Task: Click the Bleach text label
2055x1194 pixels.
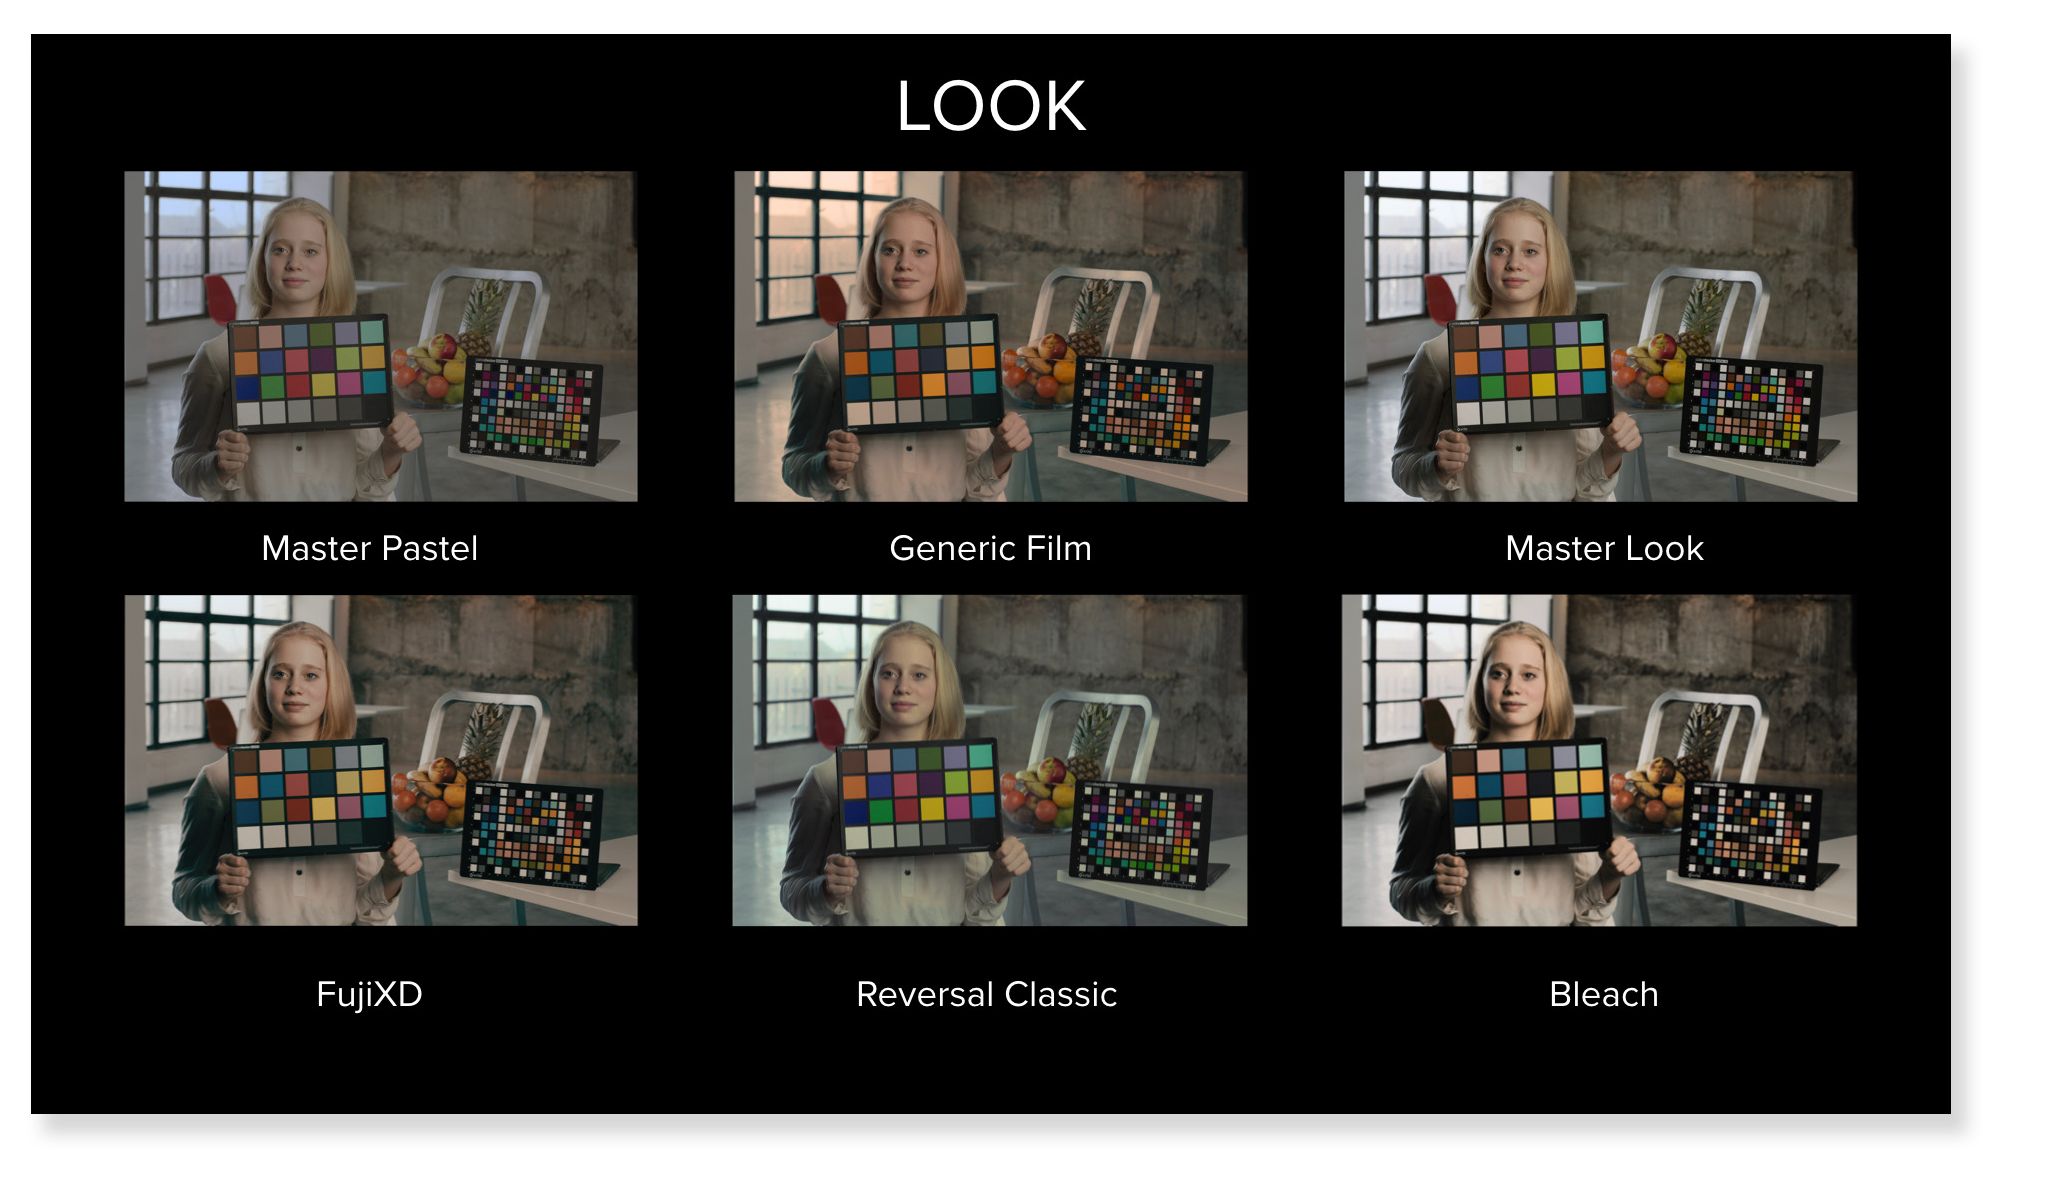Action: 1603,994
